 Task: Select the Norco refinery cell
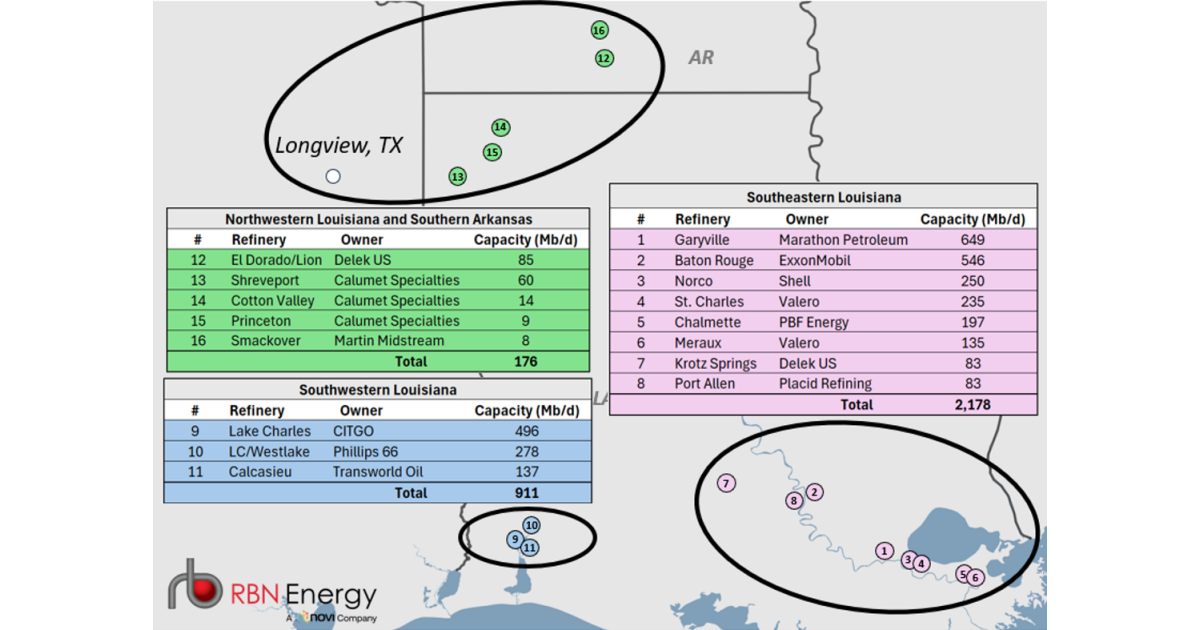coord(693,281)
